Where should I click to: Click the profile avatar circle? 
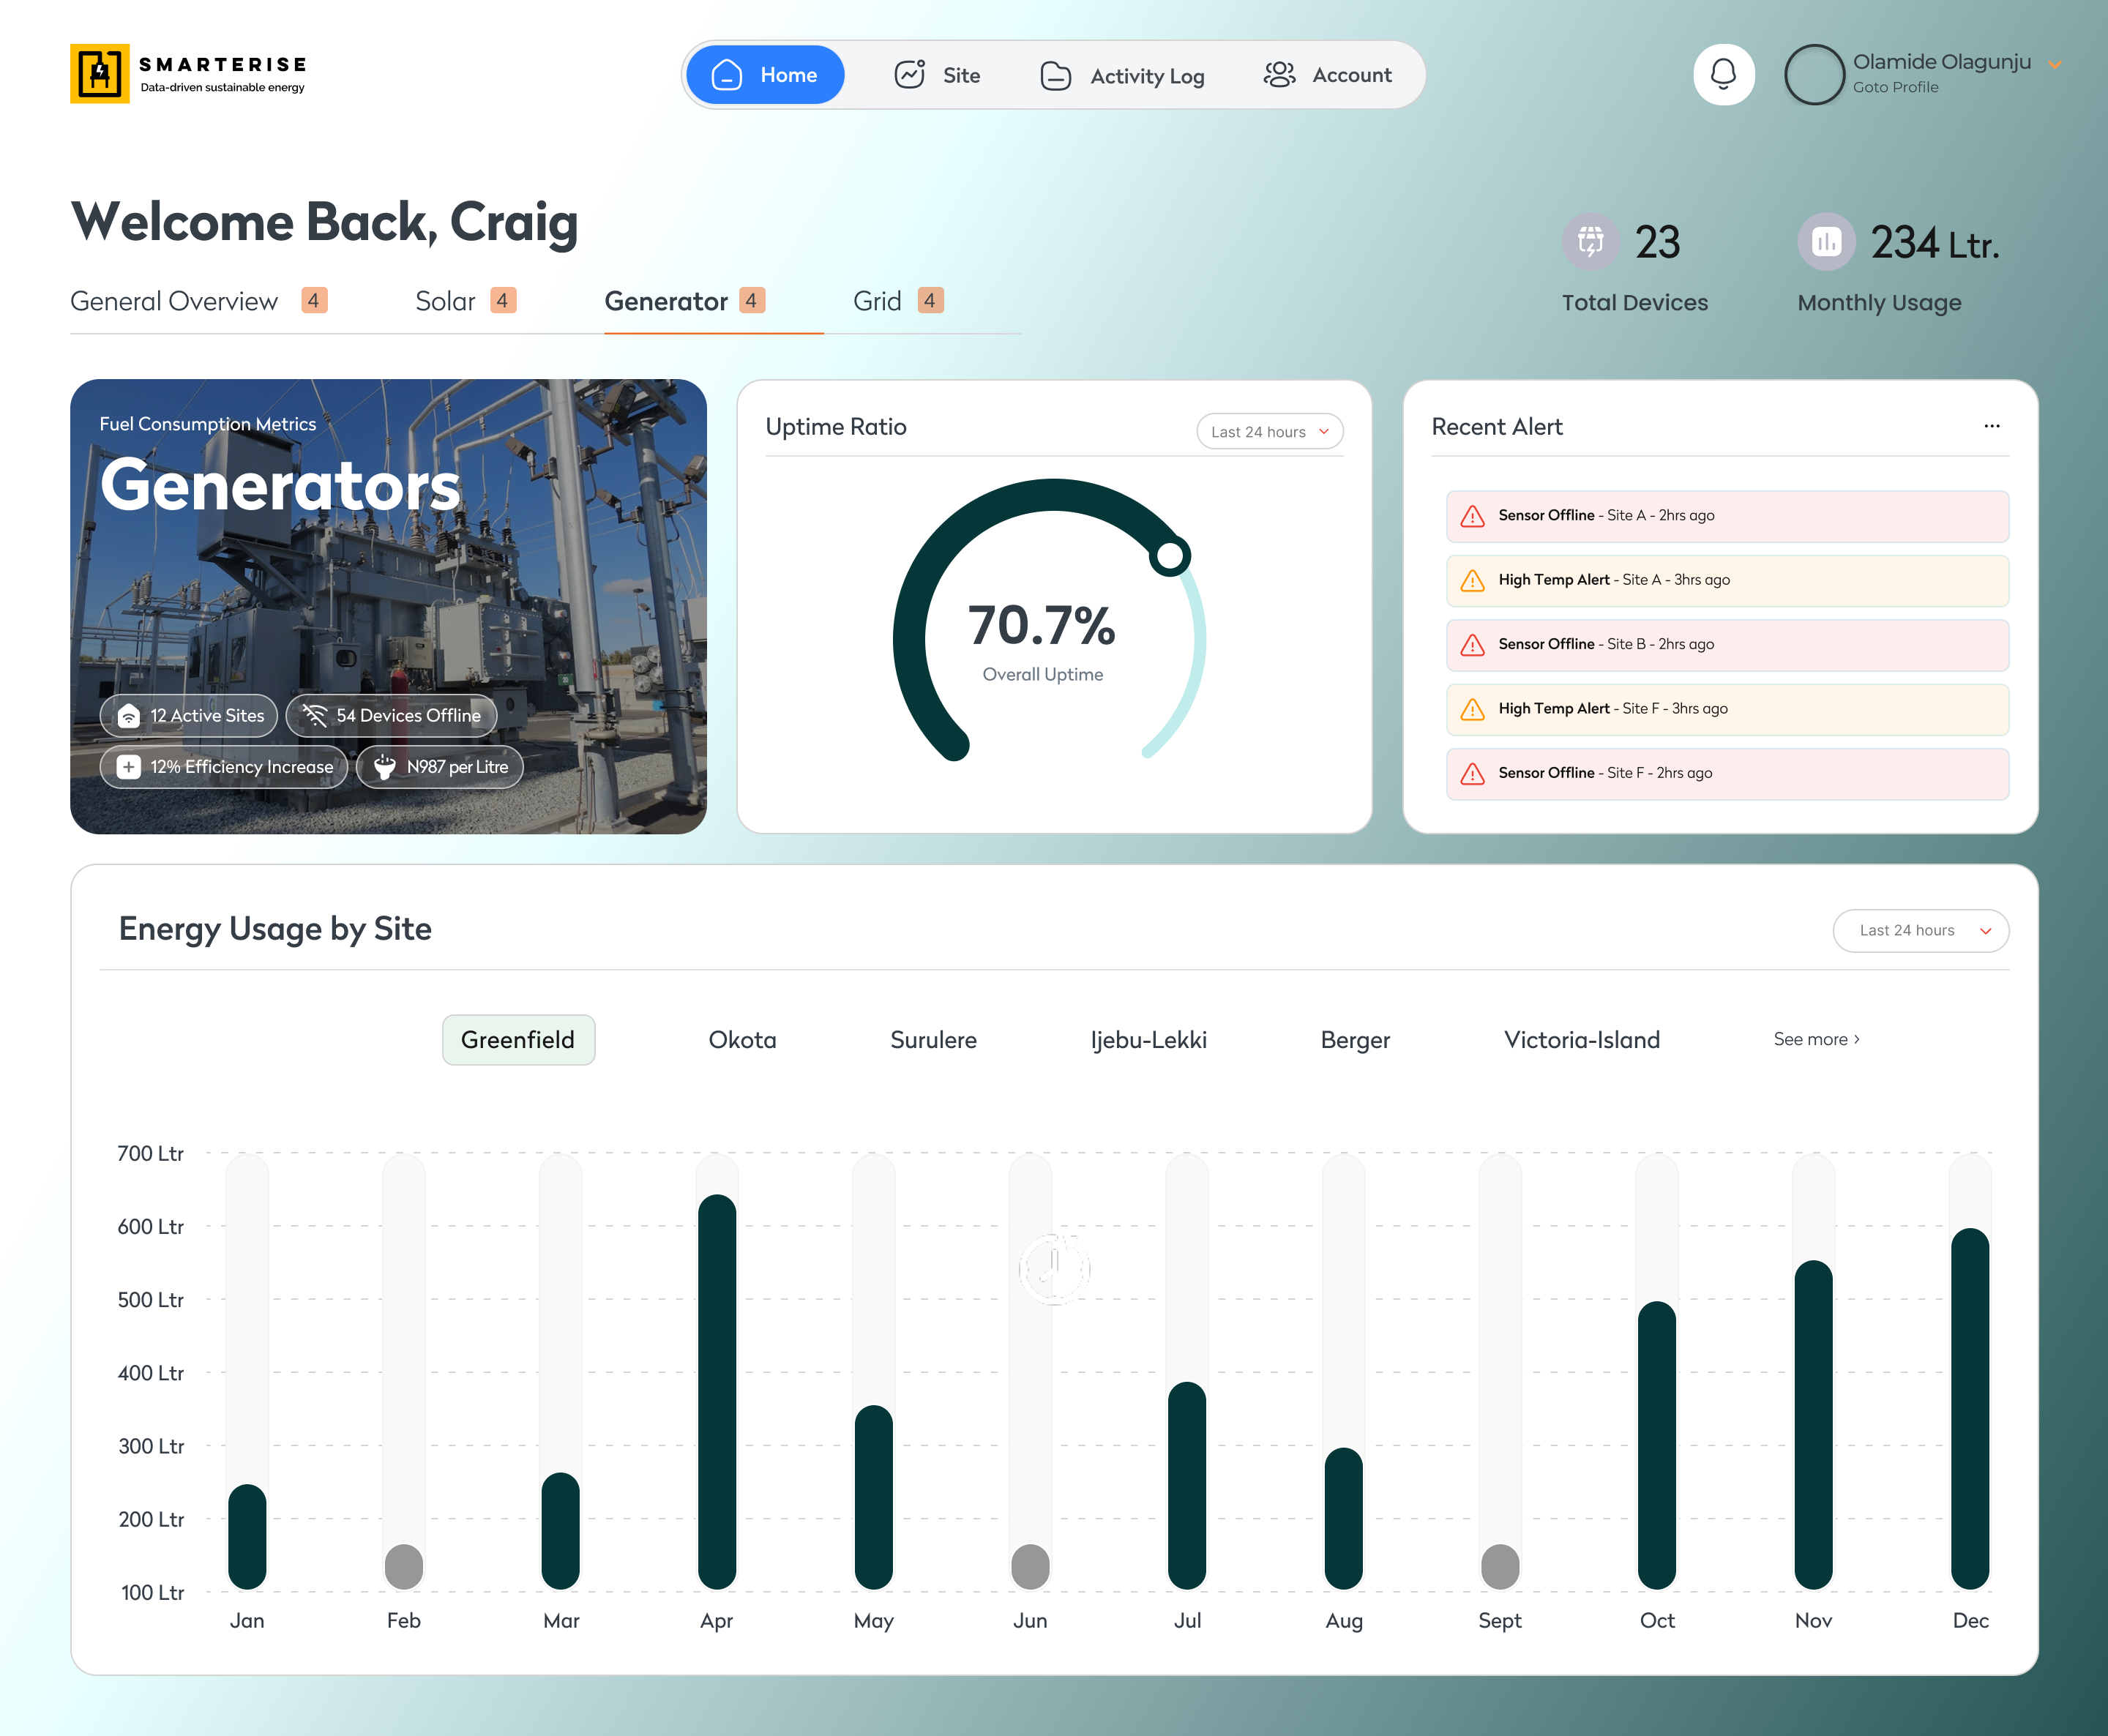point(1814,74)
